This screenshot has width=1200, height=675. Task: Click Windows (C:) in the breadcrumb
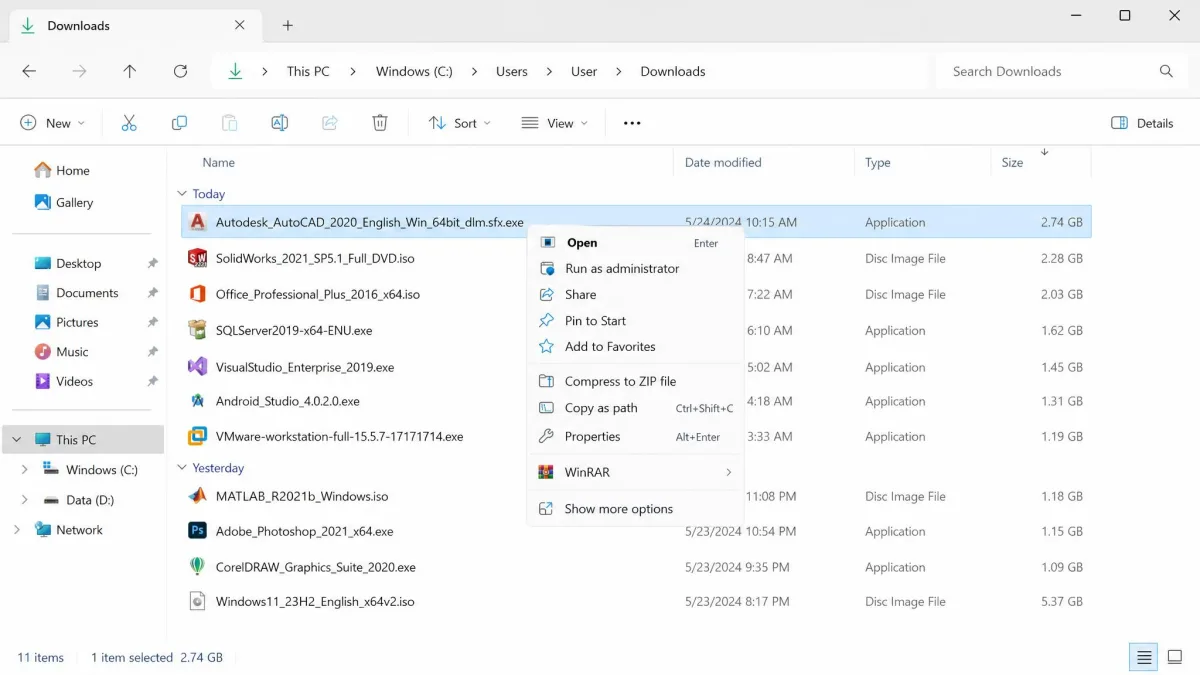414,71
